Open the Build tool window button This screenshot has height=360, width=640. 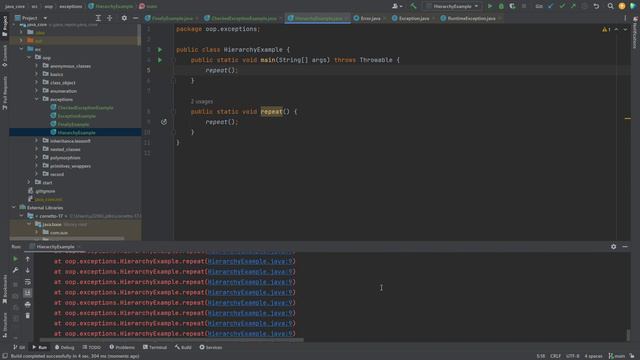[183, 347]
